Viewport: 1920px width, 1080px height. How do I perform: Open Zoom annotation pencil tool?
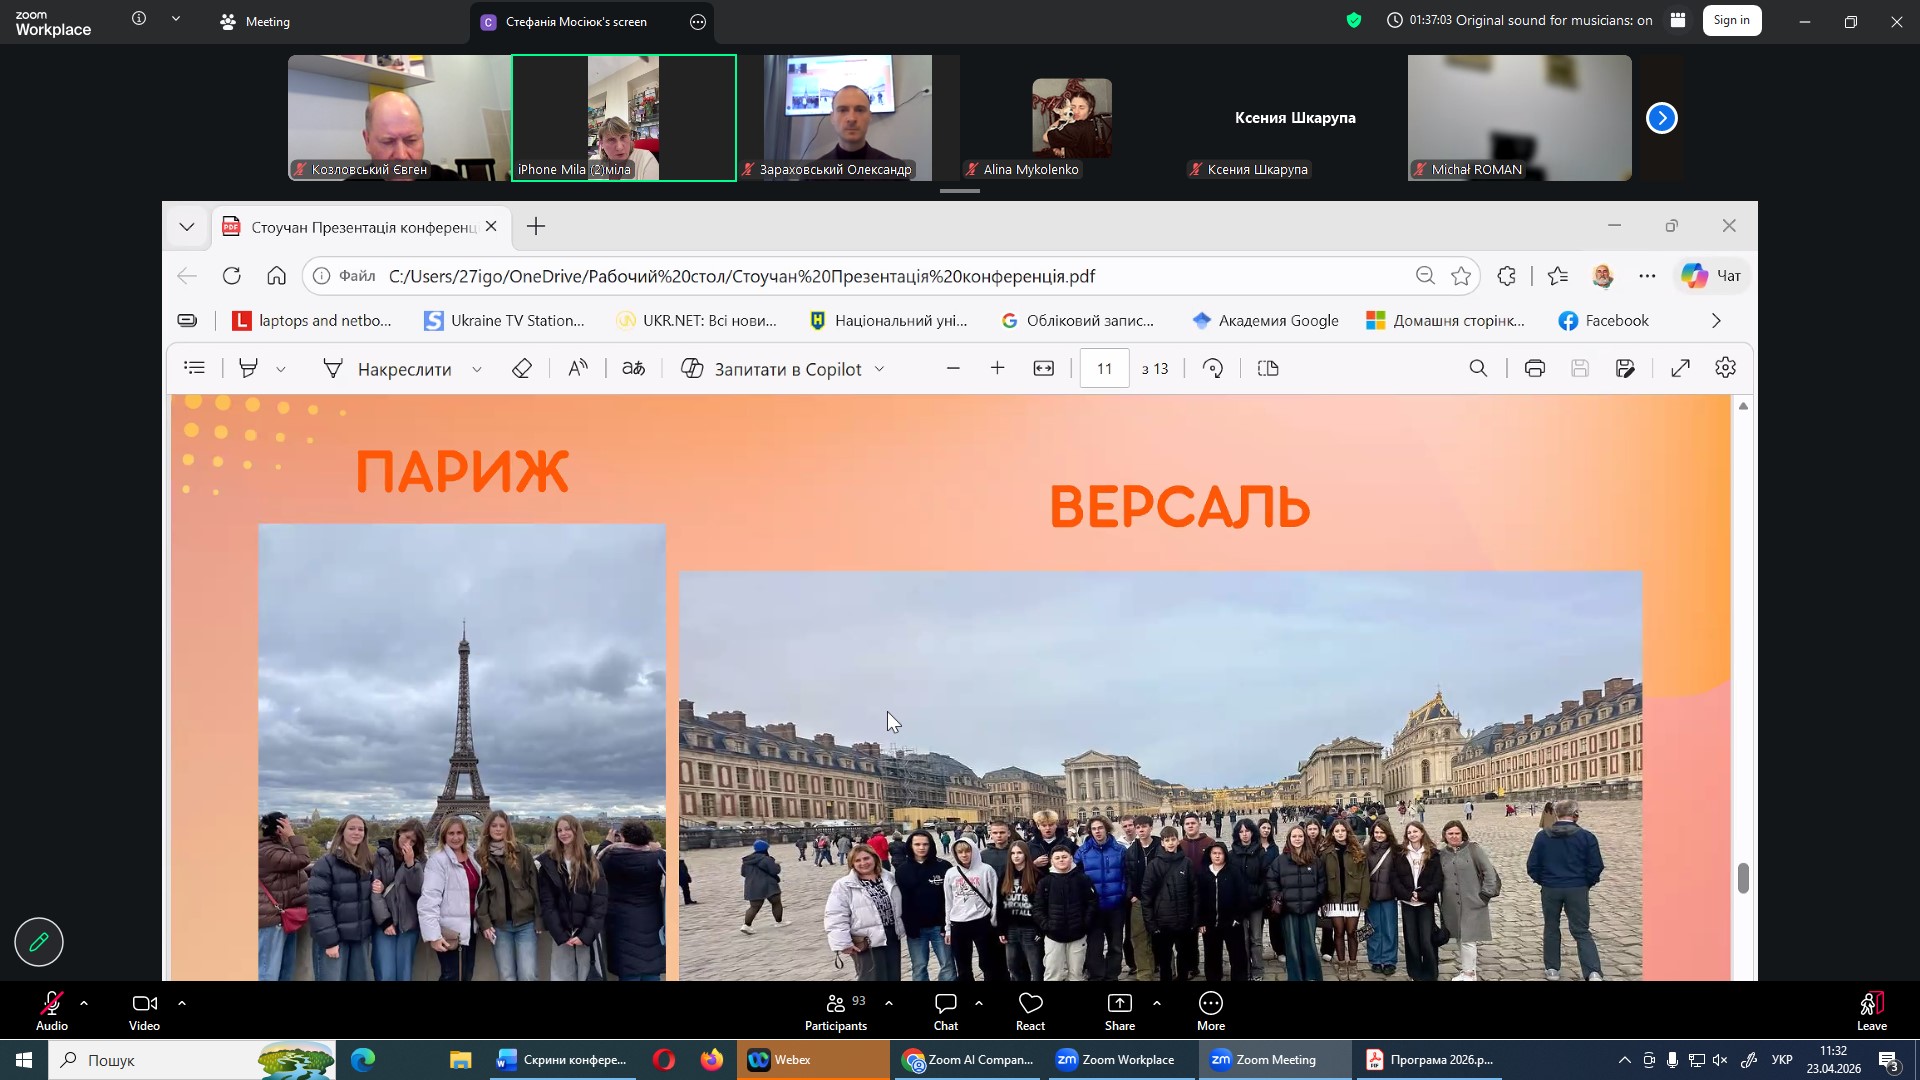[x=39, y=942]
